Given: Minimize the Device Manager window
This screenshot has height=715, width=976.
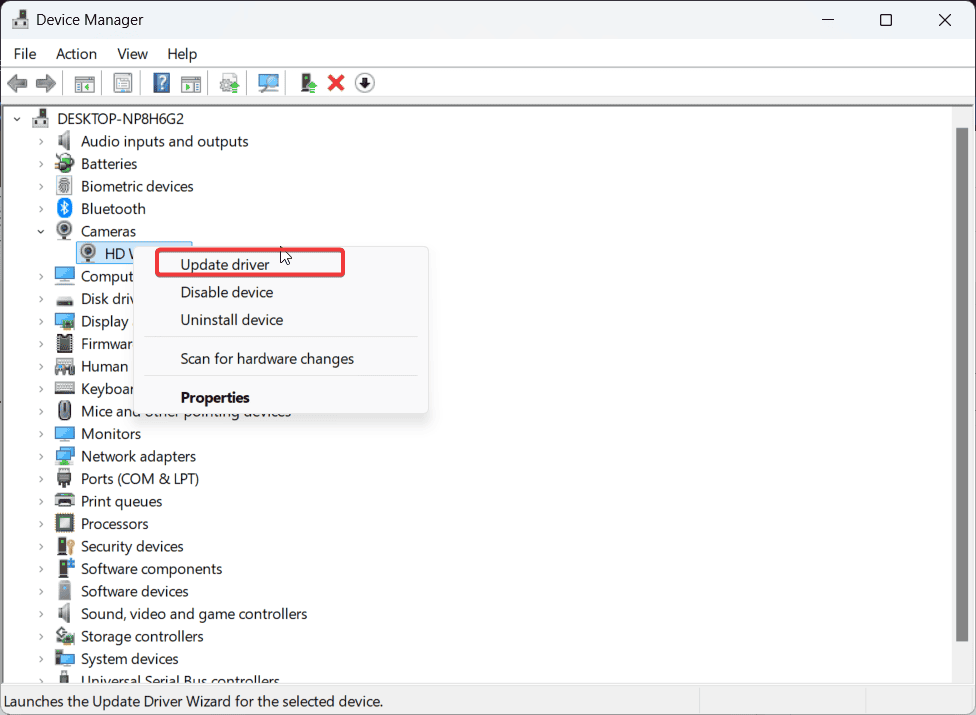Looking at the screenshot, I should (828, 20).
